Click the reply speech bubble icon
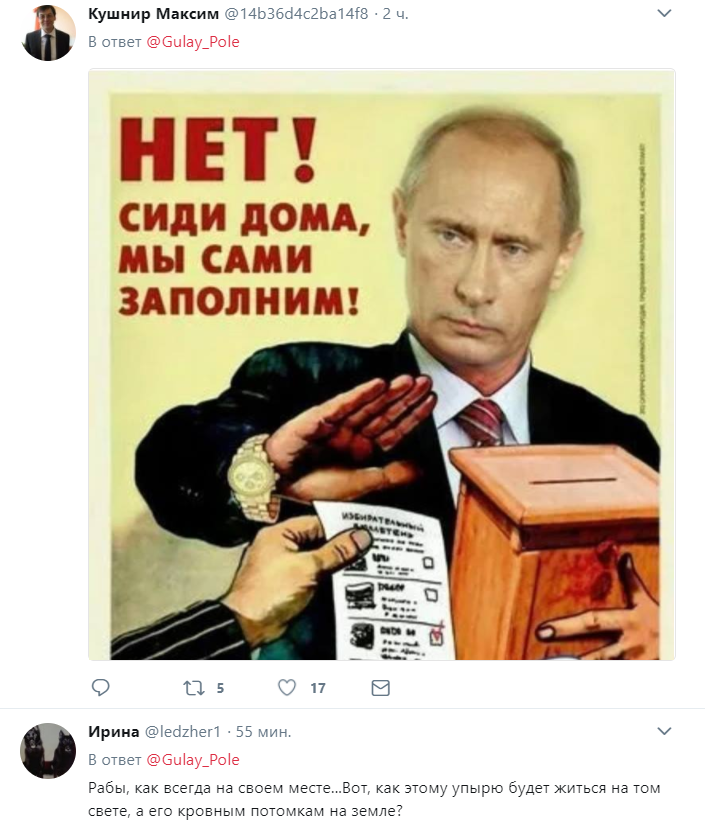Viewport: 705px width, 835px height. 100,687
